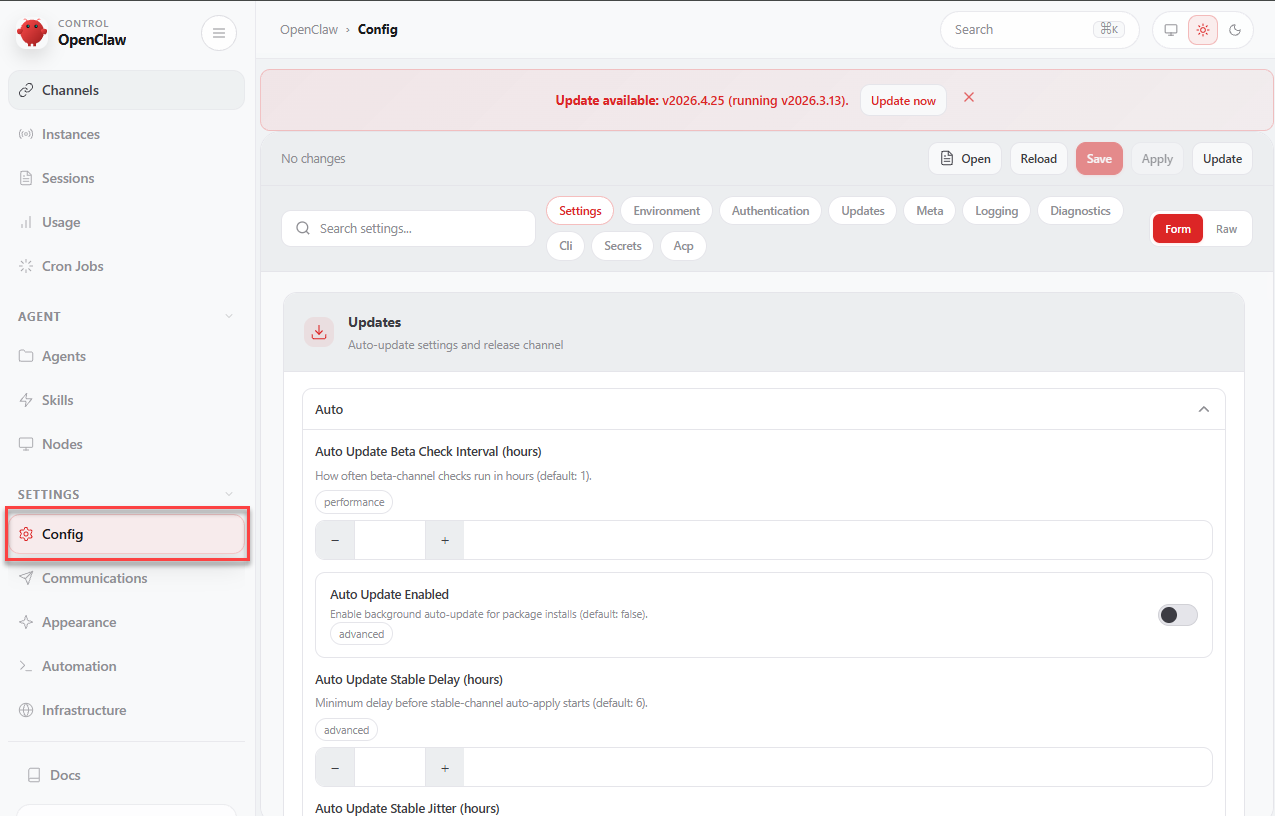Select the Diagnostics filter tab

(x=1081, y=211)
